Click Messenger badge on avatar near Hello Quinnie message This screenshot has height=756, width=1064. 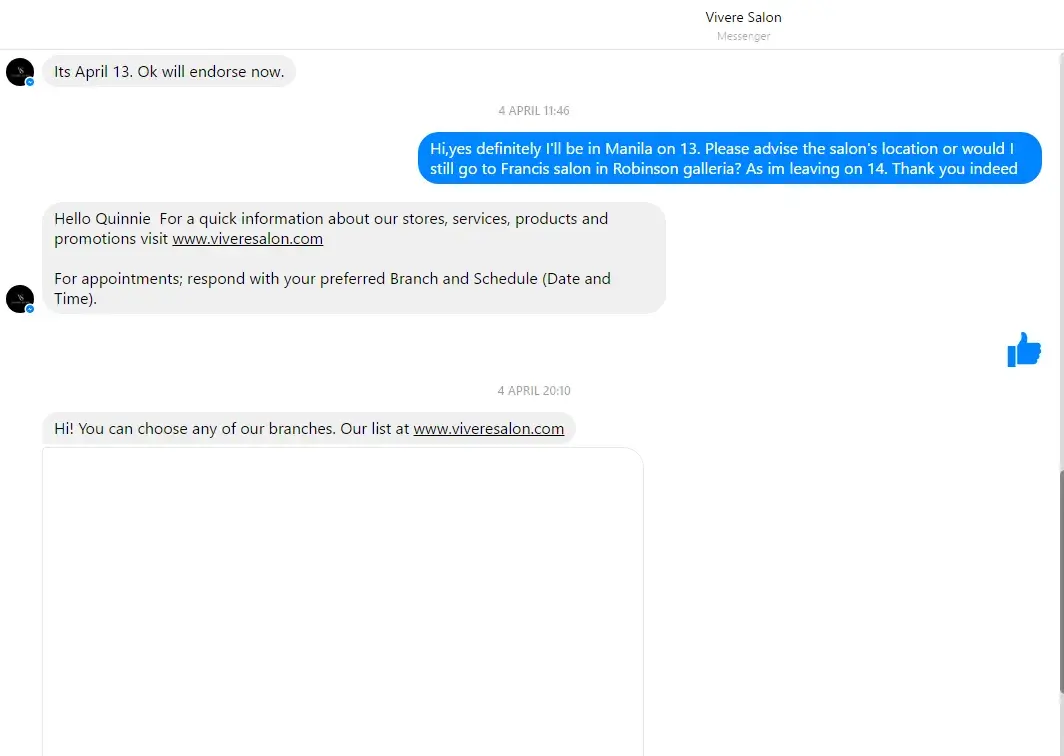coord(30,309)
